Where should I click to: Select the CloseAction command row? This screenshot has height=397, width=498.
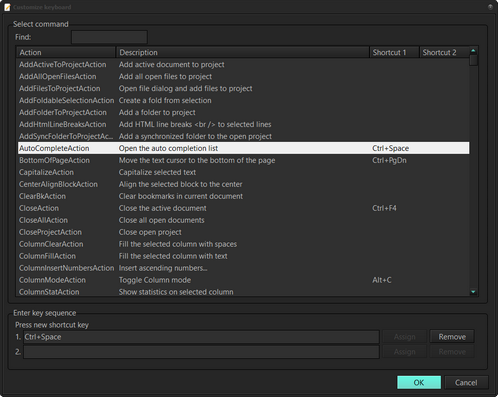[x=243, y=208]
